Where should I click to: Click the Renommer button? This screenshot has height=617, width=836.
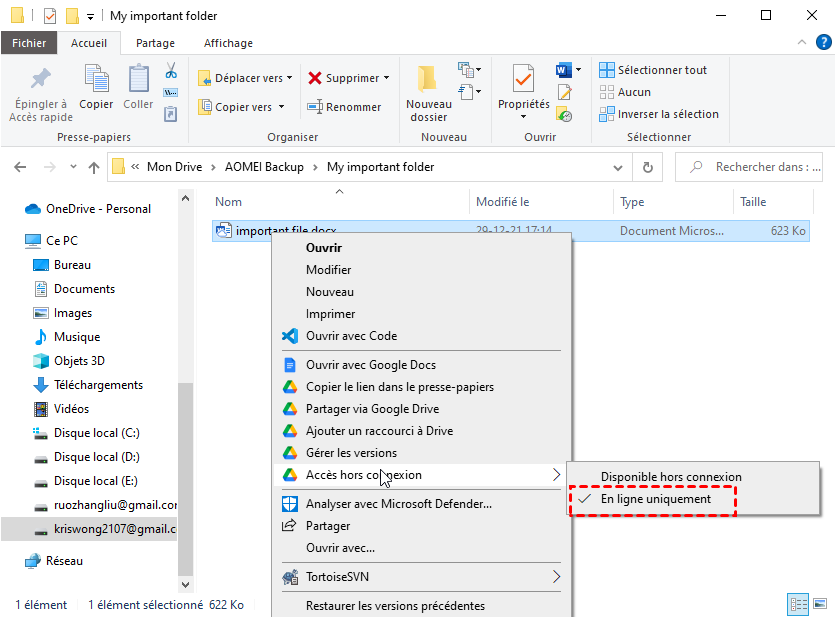344,107
